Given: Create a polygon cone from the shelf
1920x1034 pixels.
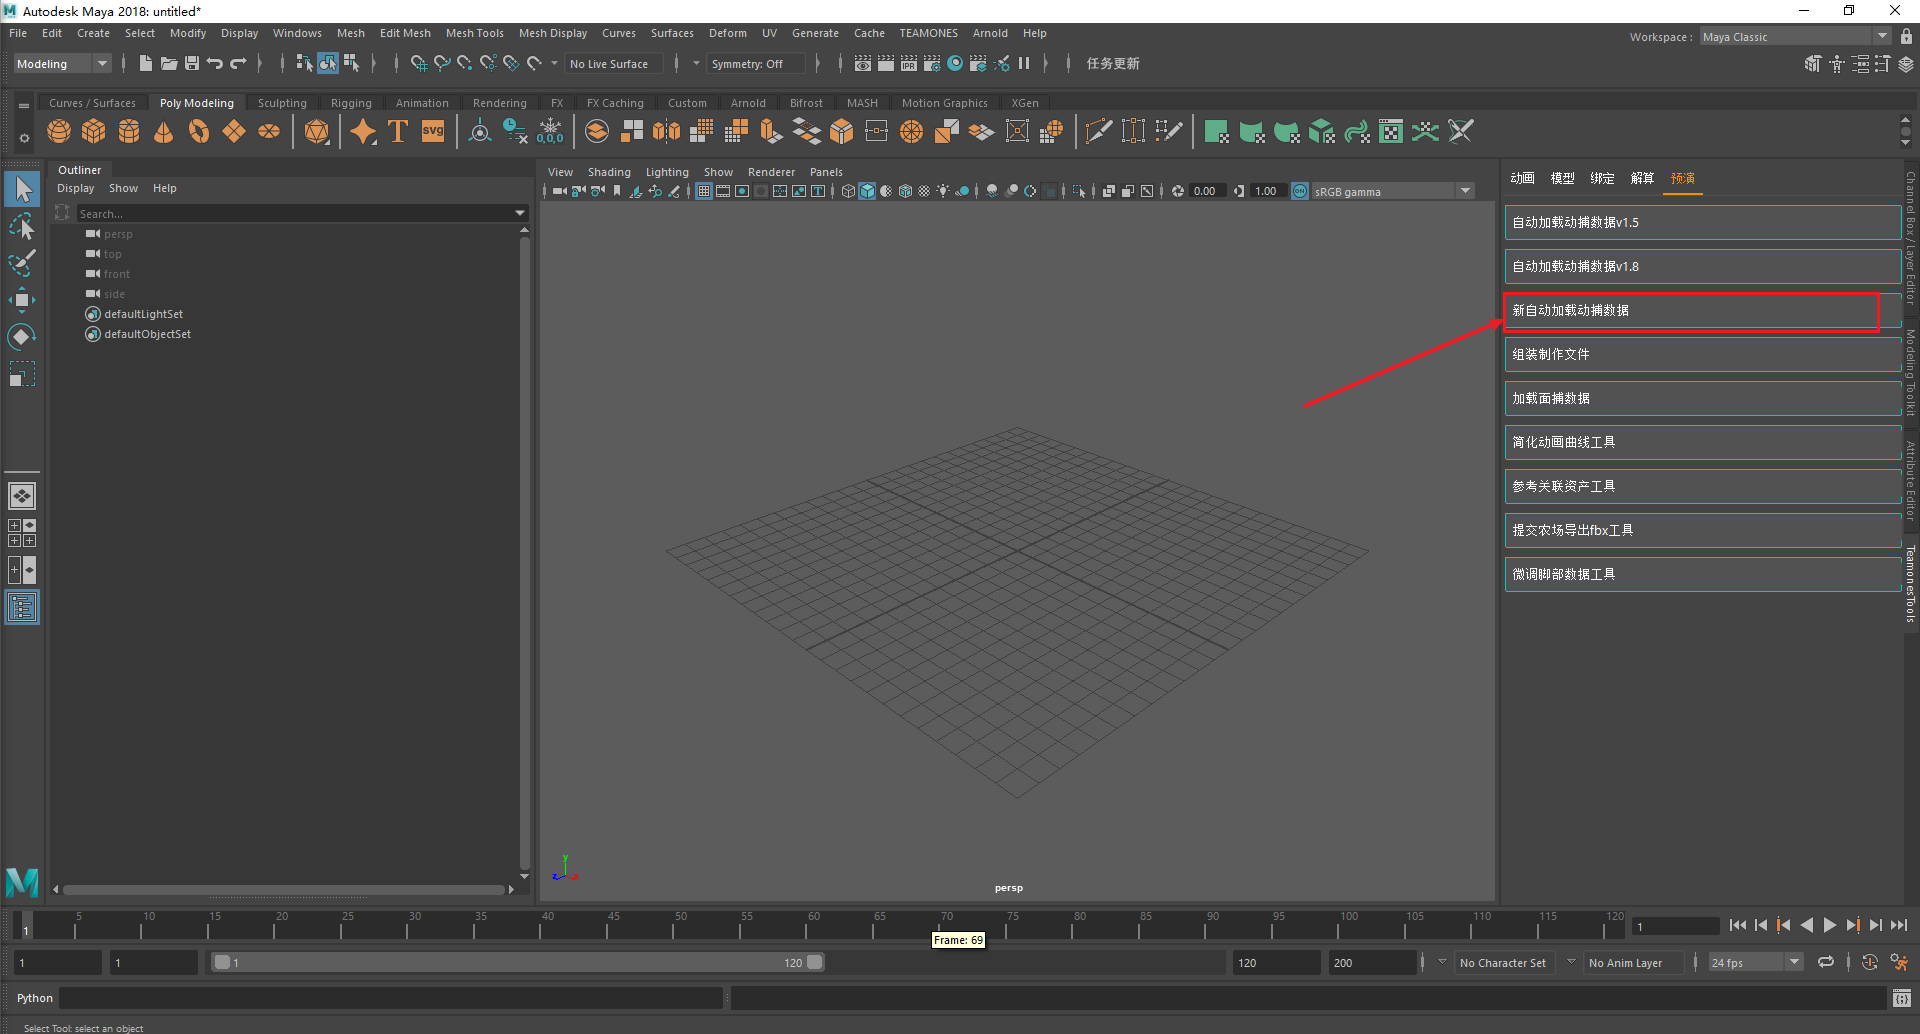Looking at the screenshot, I should pos(164,132).
